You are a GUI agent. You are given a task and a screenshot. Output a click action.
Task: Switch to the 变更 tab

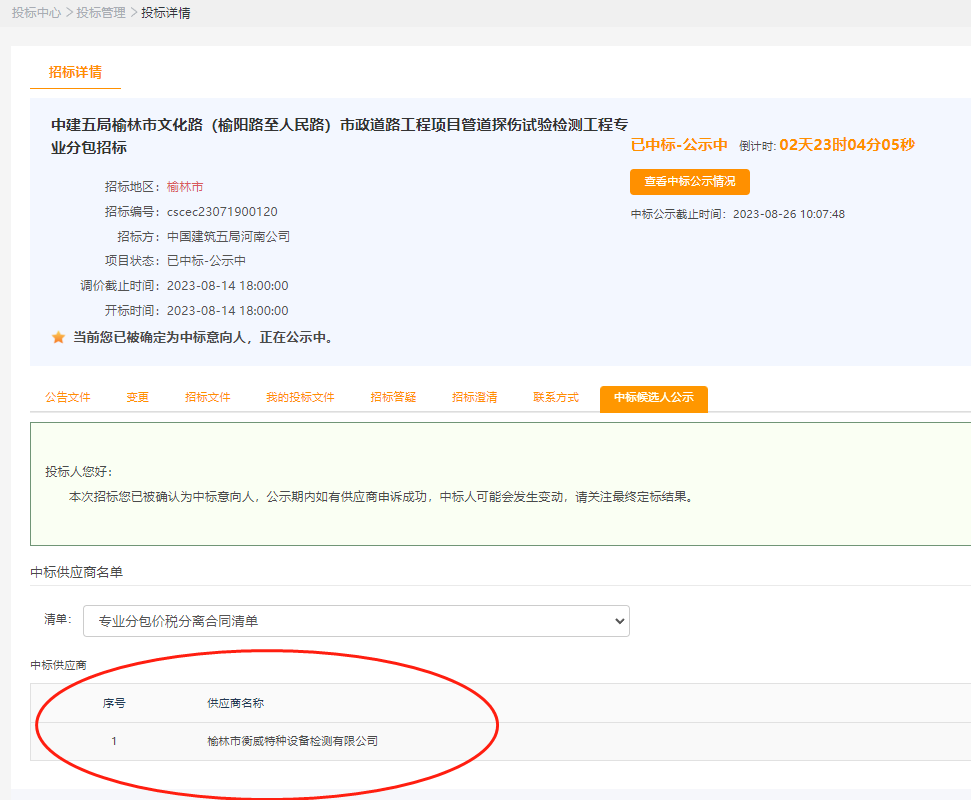(137, 398)
